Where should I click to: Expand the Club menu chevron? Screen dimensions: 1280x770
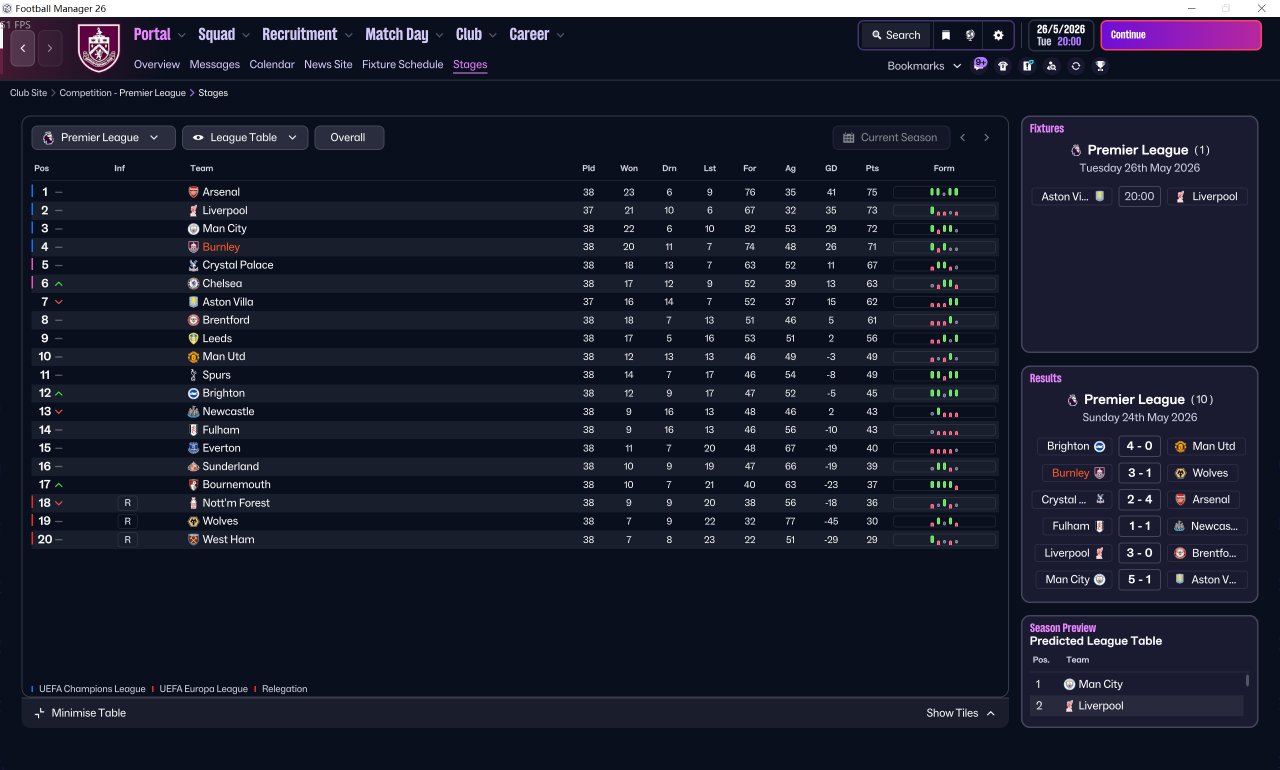point(493,35)
